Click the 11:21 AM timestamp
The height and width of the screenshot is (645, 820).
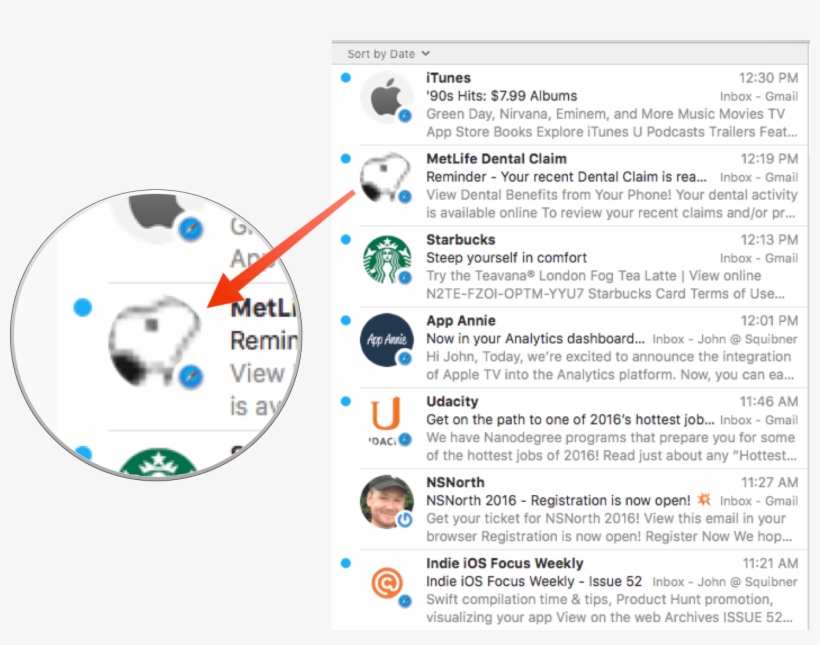pos(770,563)
